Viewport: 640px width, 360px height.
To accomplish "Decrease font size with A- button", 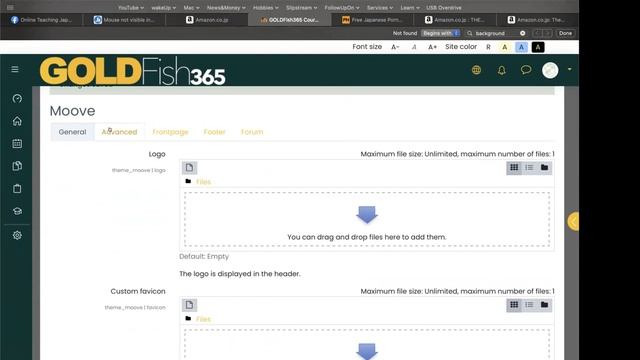I will click(395, 47).
